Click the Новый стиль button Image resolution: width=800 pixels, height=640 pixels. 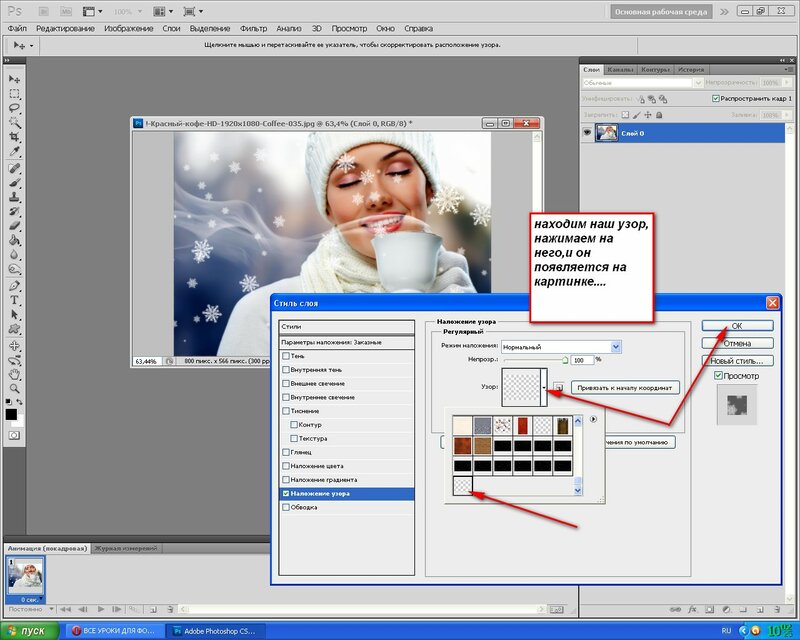coord(737,360)
